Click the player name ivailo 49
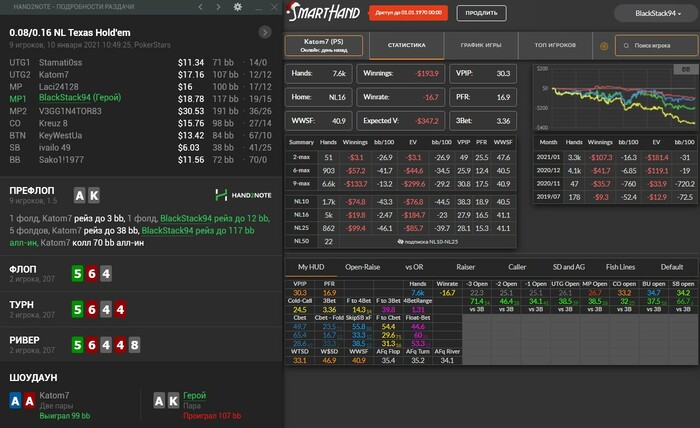Screen dimensions: 700x428 point(54,147)
